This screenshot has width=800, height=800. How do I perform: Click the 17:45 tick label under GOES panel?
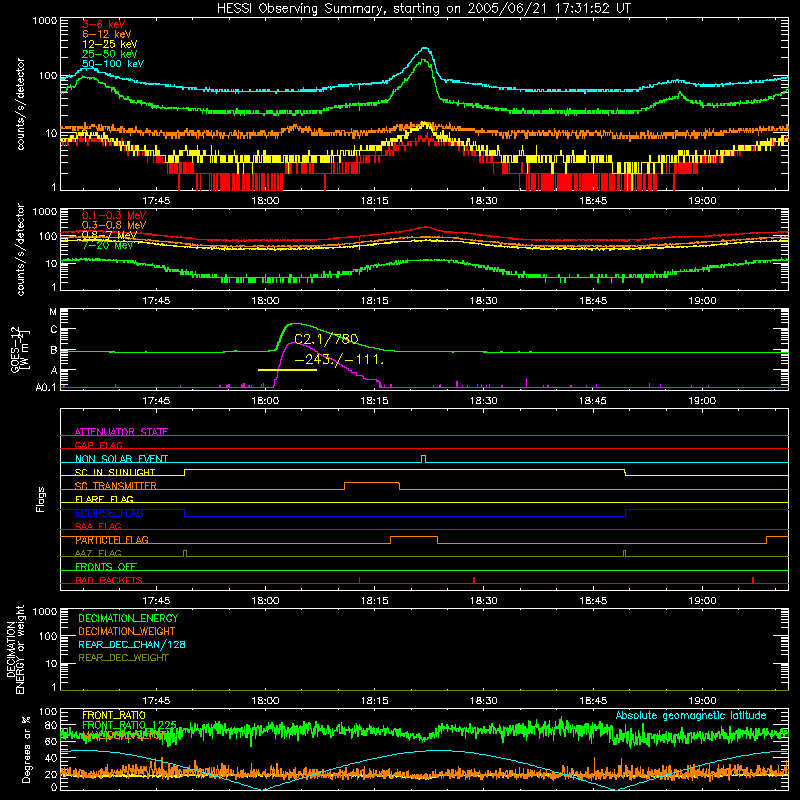[156, 401]
